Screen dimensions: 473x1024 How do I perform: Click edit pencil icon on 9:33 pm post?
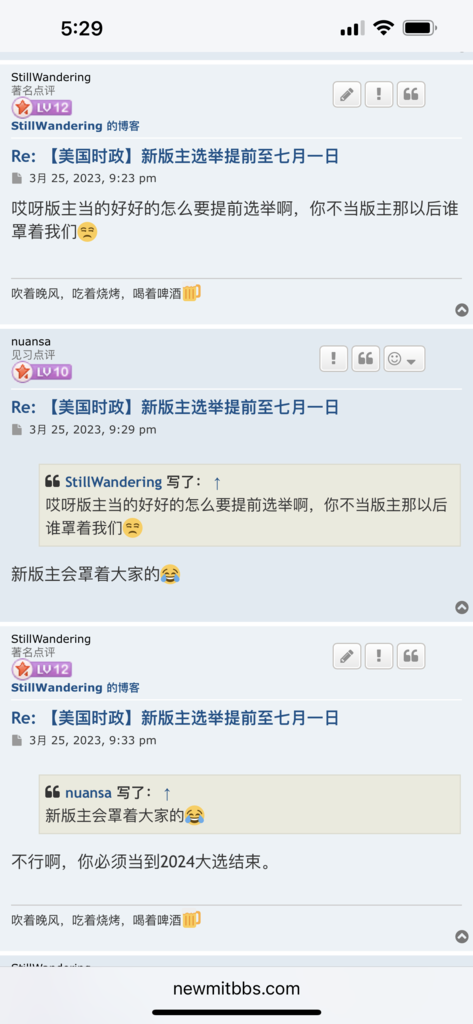click(347, 656)
